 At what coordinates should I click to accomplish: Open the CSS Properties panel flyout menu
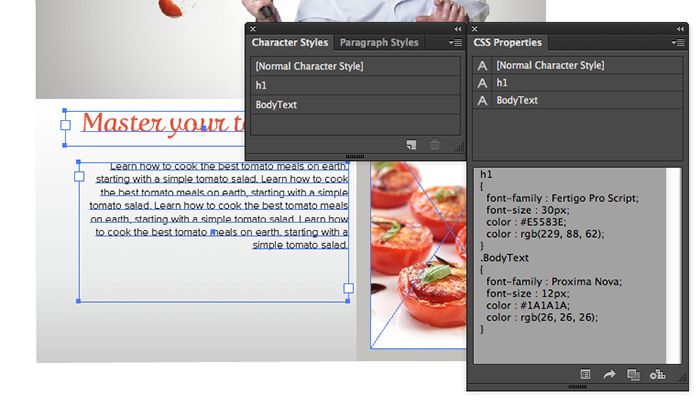coord(678,42)
